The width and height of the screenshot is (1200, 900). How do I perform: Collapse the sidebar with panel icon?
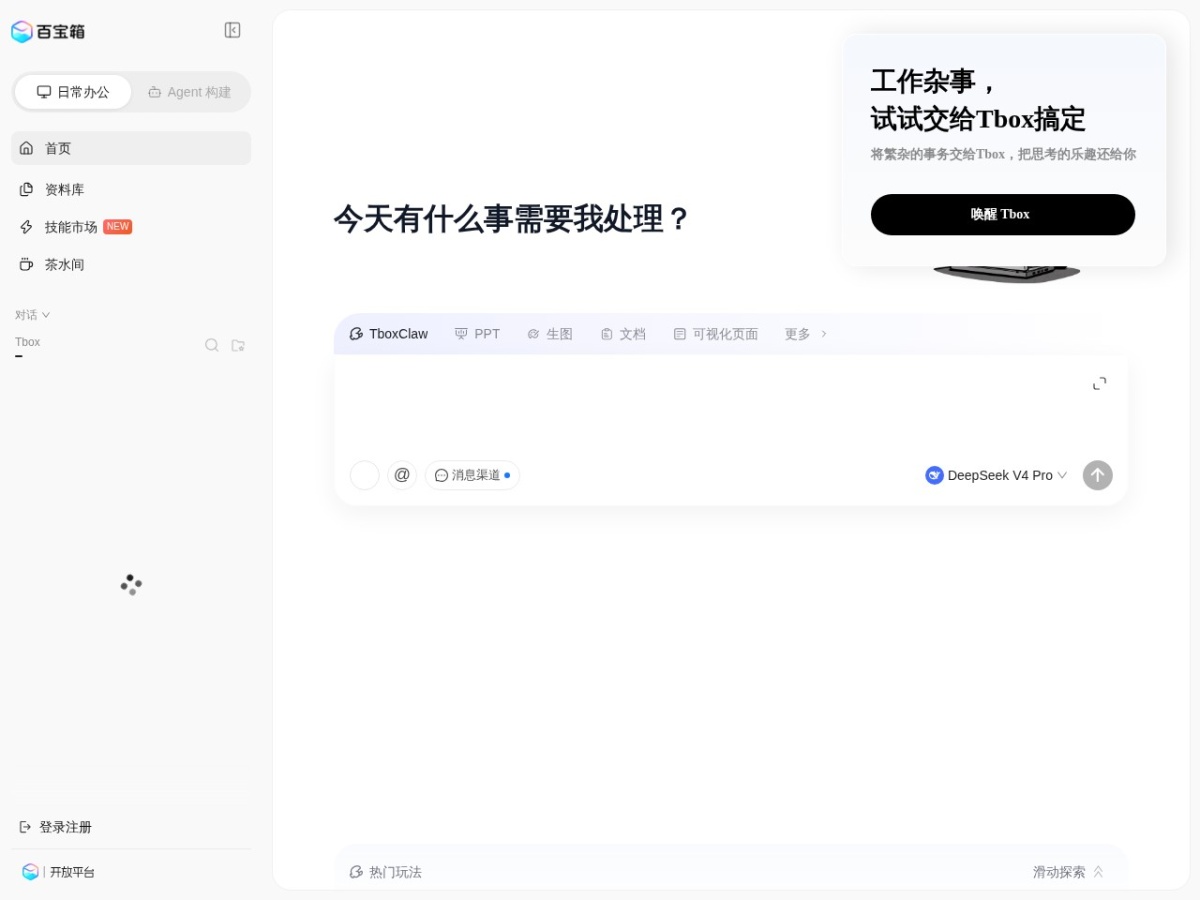232,30
